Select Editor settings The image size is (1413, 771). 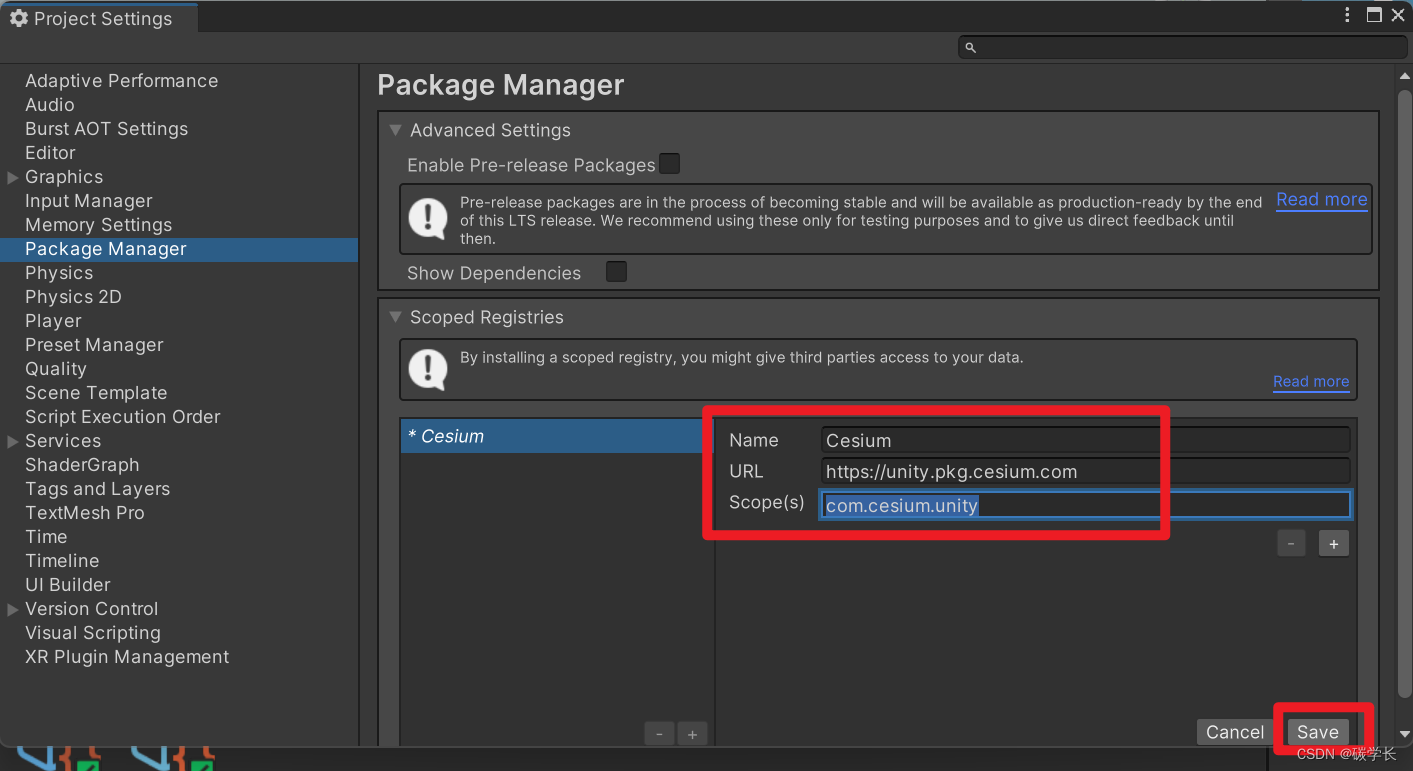point(50,153)
